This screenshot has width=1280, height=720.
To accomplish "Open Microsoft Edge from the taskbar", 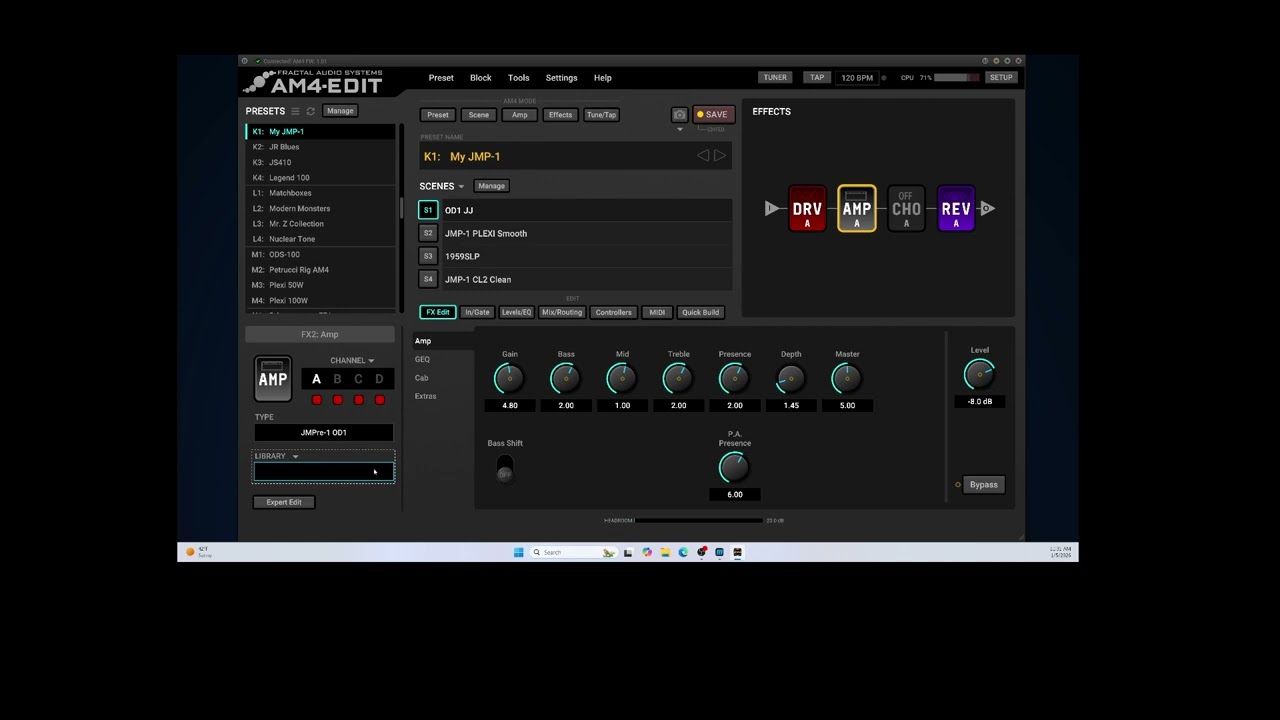I will point(683,552).
